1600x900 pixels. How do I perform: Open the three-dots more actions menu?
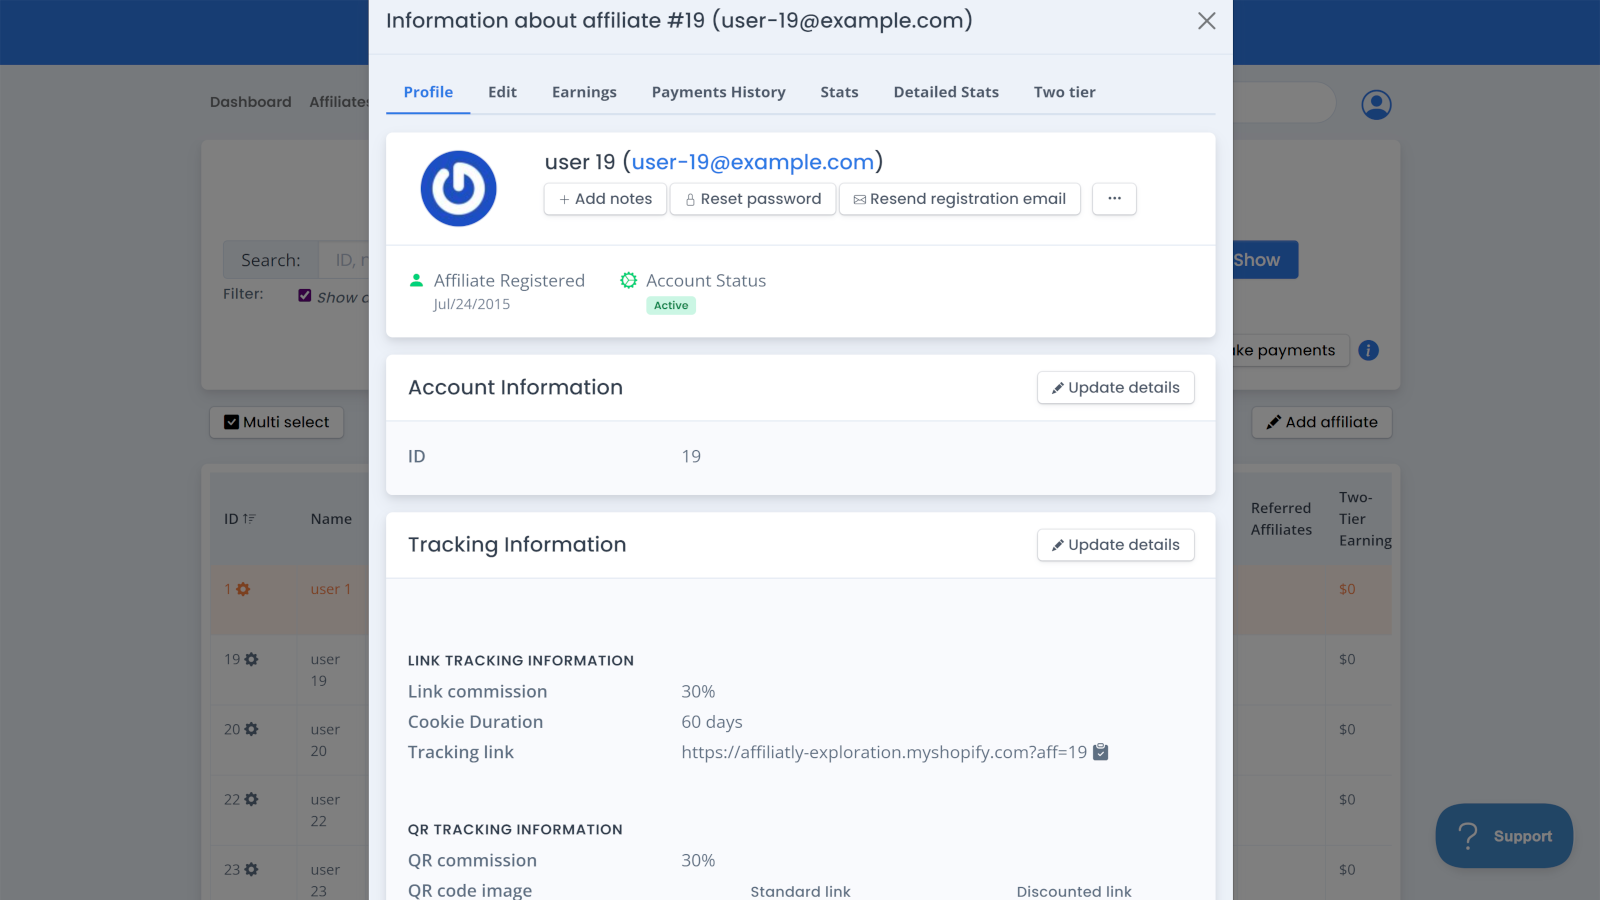pos(1114,199)
